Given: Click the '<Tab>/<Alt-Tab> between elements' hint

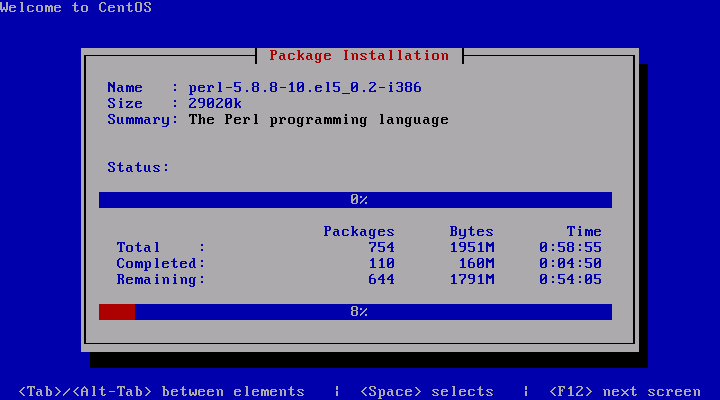Looking at the screenshot, I should coord(161,392).
